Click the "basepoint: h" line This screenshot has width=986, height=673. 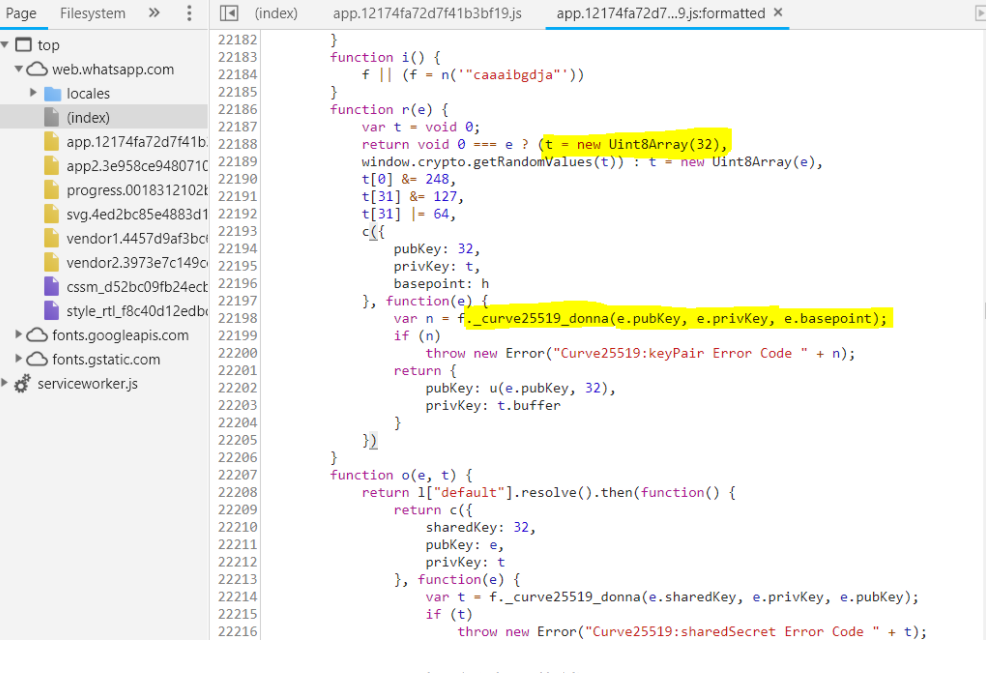441,284
